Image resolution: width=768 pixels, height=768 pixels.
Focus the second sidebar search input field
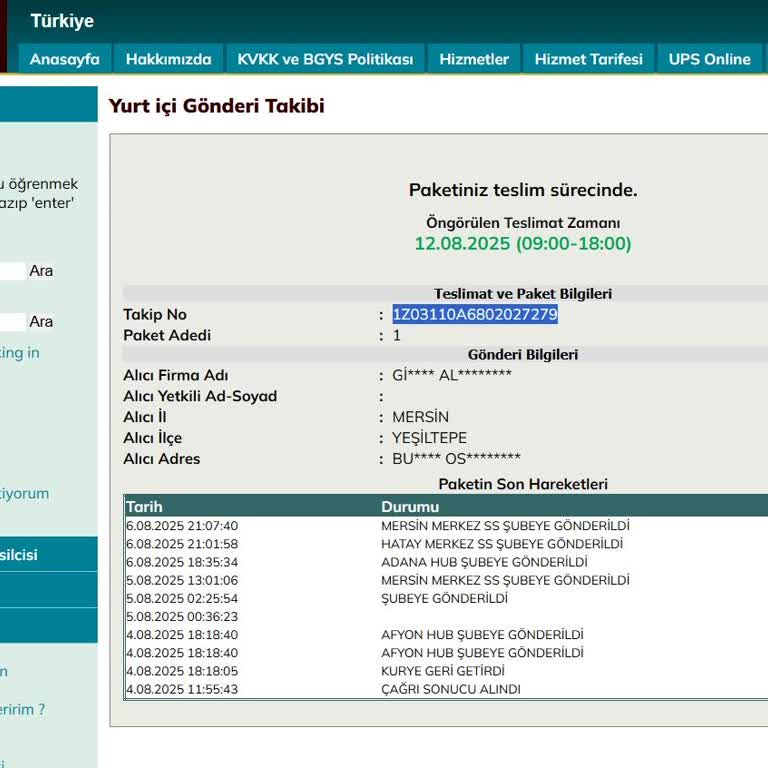12,322
